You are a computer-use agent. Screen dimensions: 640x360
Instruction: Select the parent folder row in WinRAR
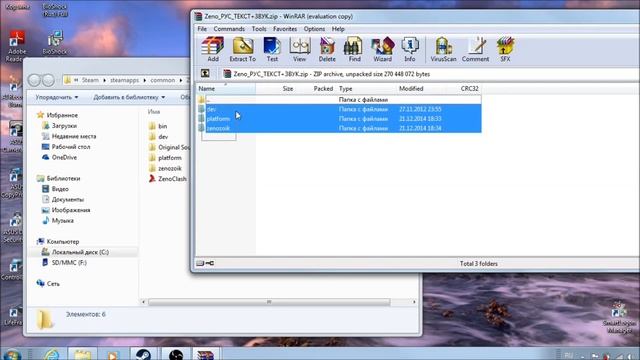339,100
